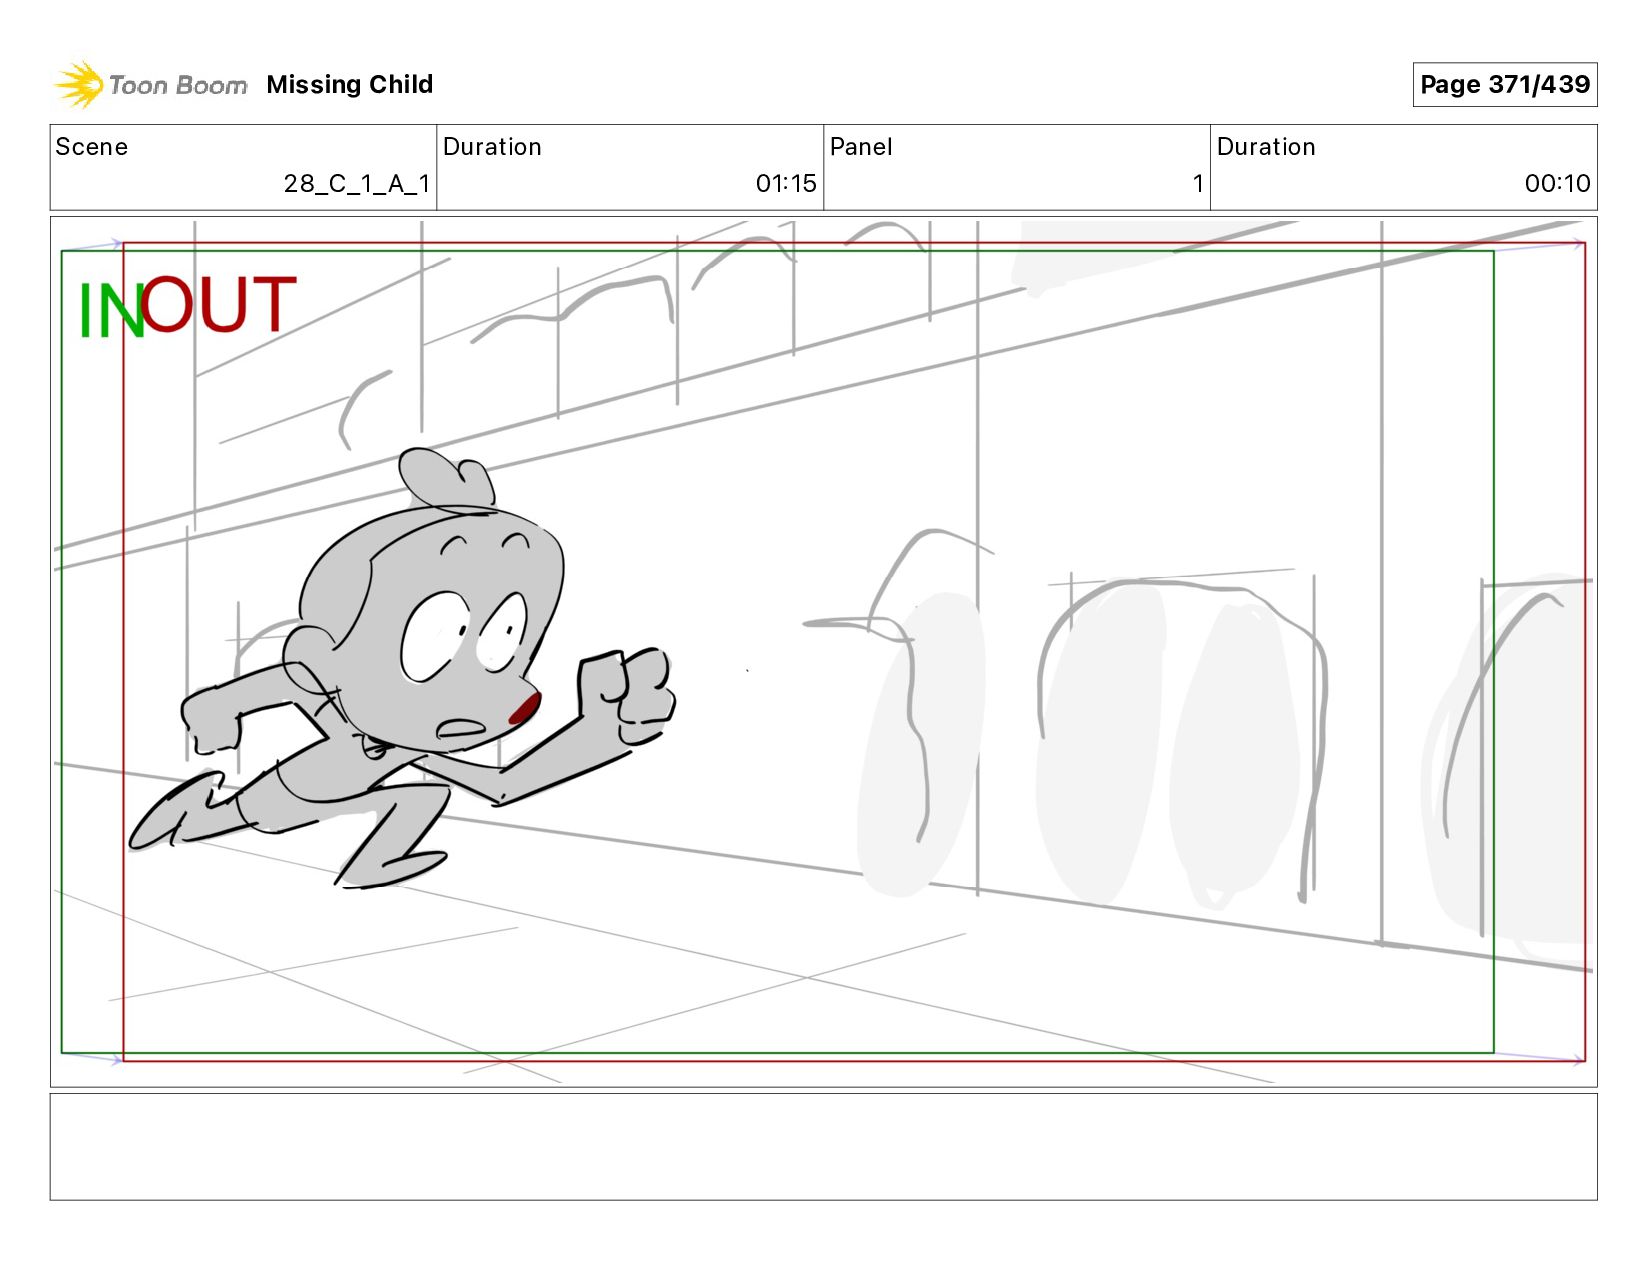The height and width of the screenshot is (1275, 1650).
Task: Select the 'Missing Child' project title
Action: click(350, 85)
